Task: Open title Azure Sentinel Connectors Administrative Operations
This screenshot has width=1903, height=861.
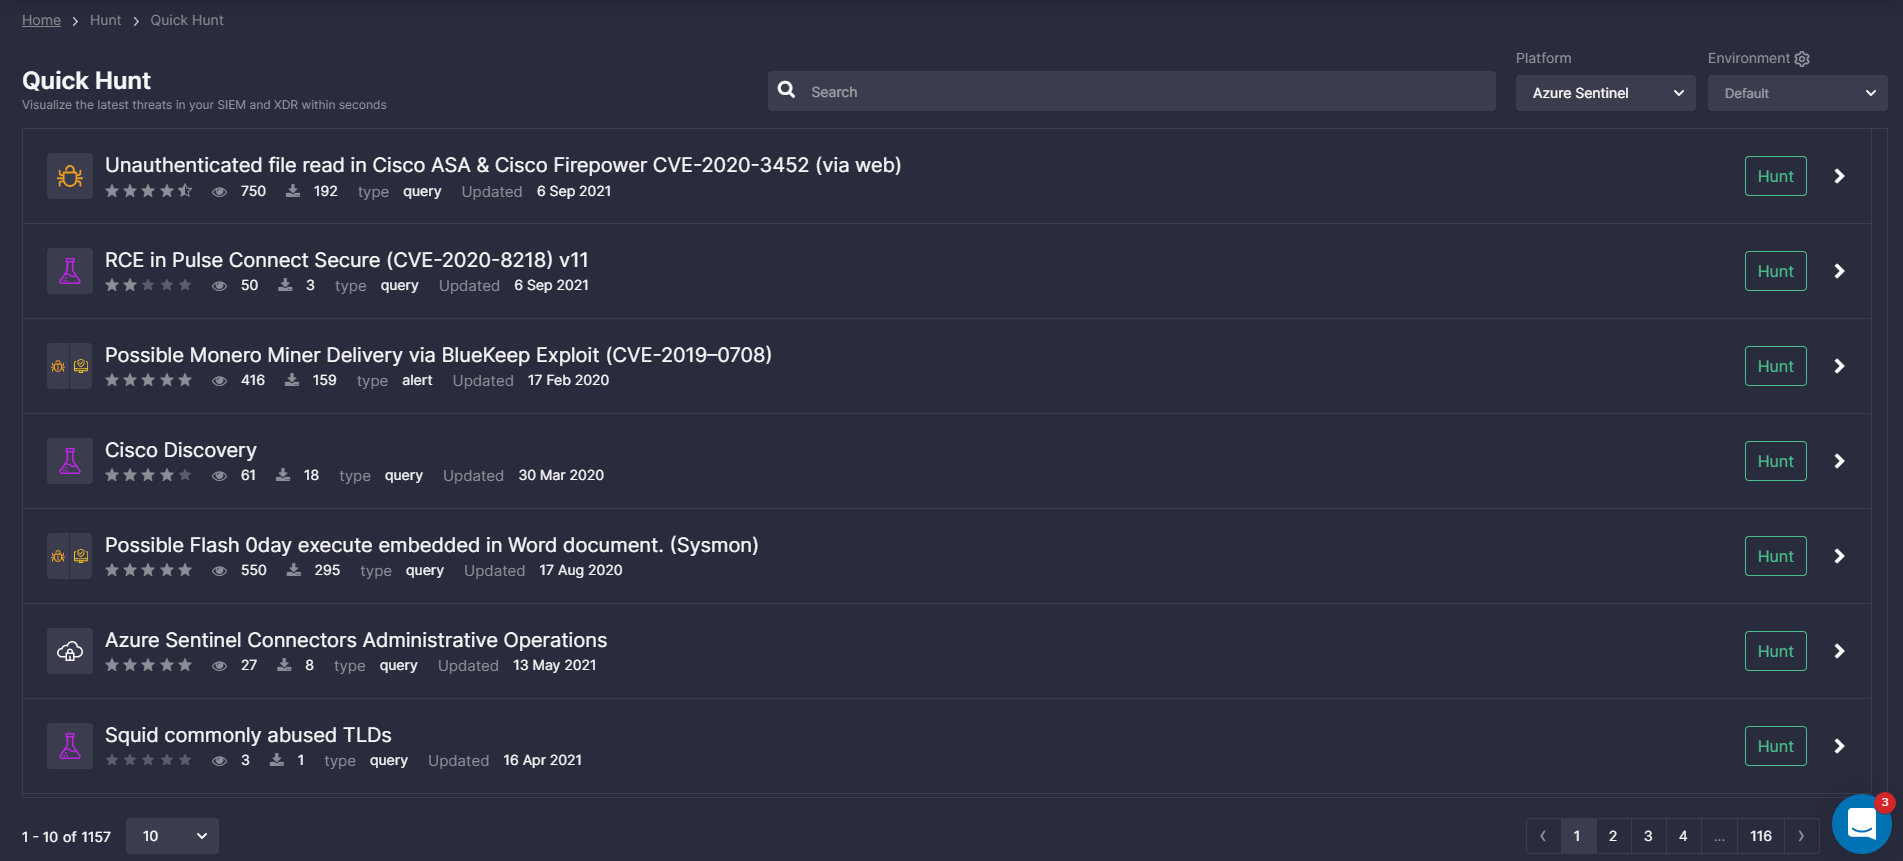Action: [x=356, y=640]
